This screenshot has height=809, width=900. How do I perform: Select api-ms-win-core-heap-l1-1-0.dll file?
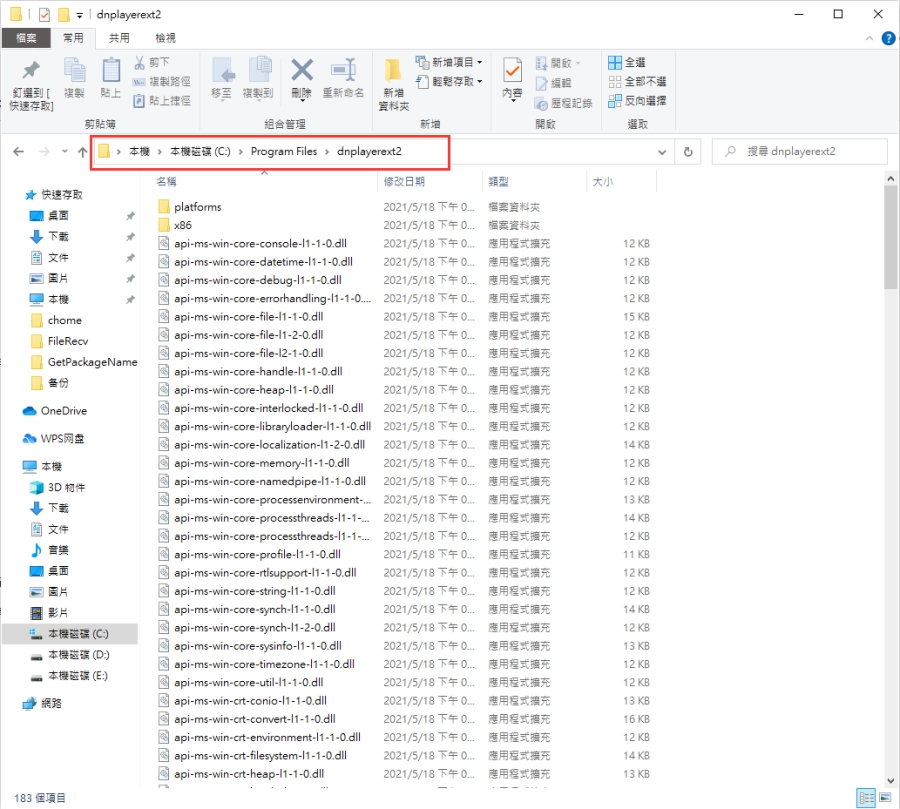point(254,390)
